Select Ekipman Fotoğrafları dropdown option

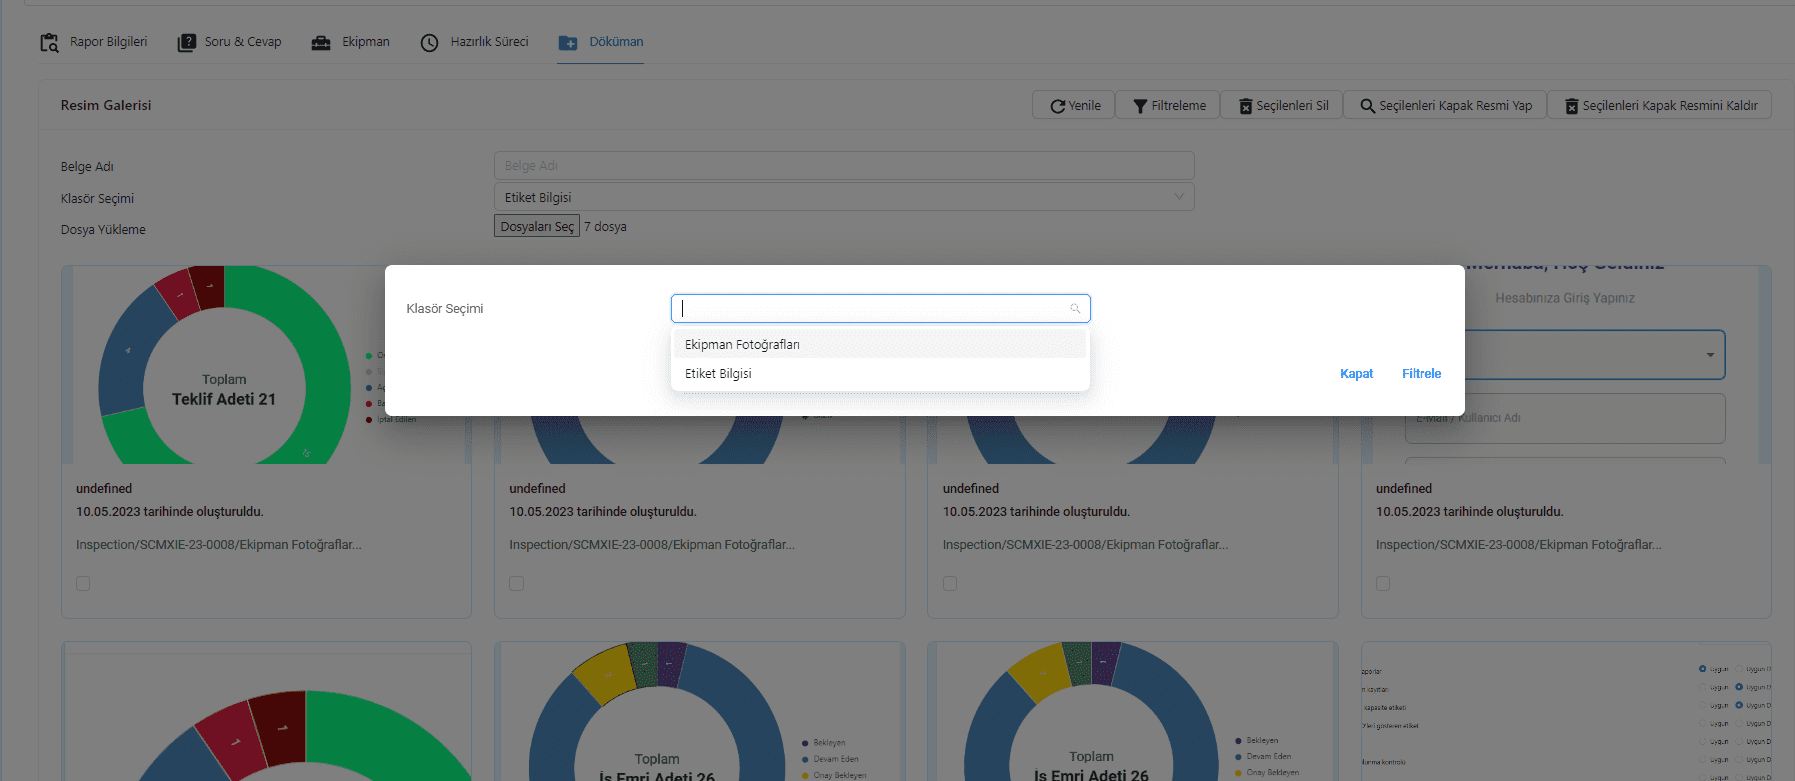pyautogui.click(x=880, y=344)
